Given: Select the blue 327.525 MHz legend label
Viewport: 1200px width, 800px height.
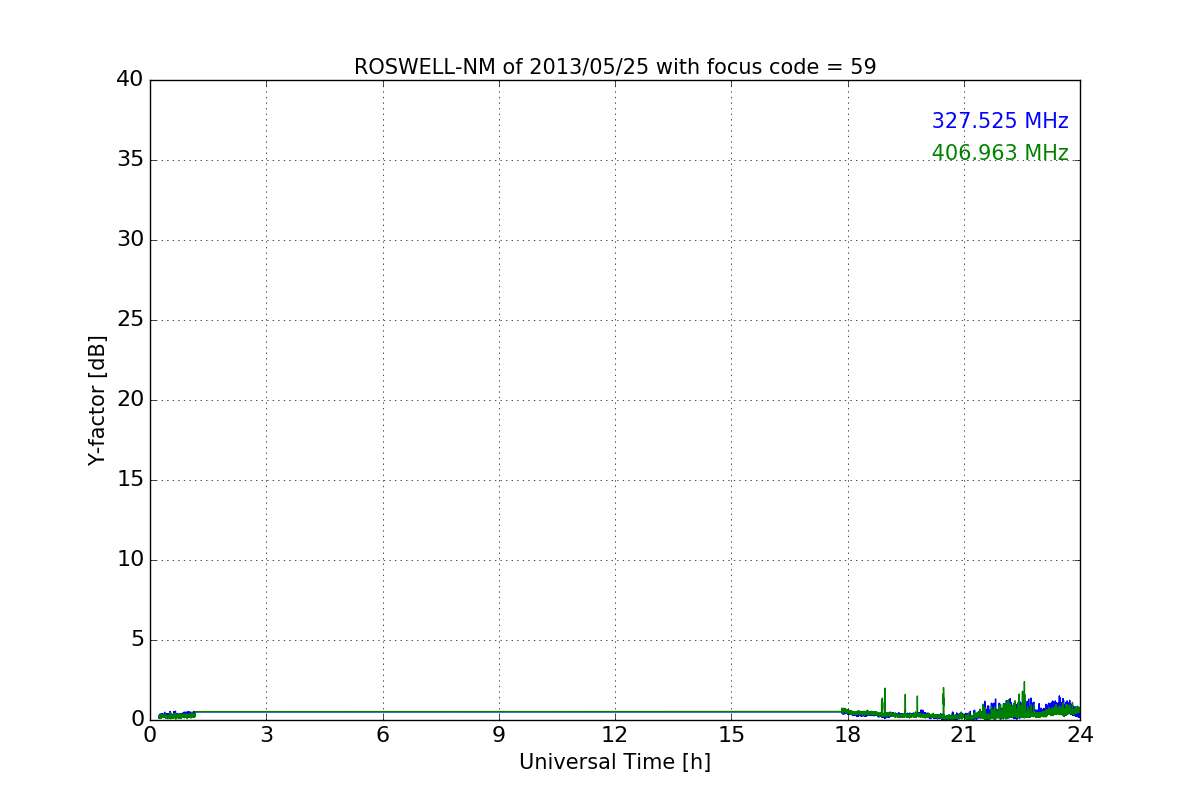Looking at the screenshot, I should click(1000, 121).
